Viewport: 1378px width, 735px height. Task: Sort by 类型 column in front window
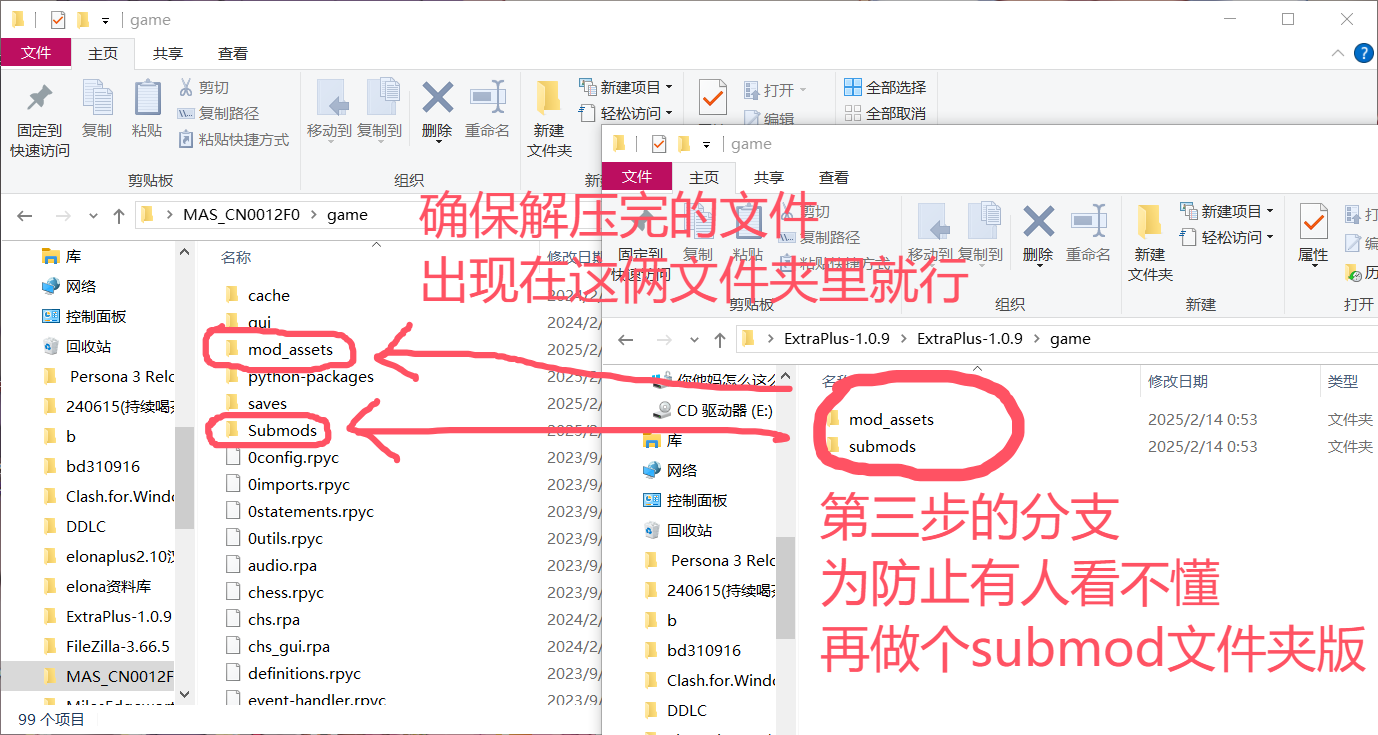tap(1343, 381)
